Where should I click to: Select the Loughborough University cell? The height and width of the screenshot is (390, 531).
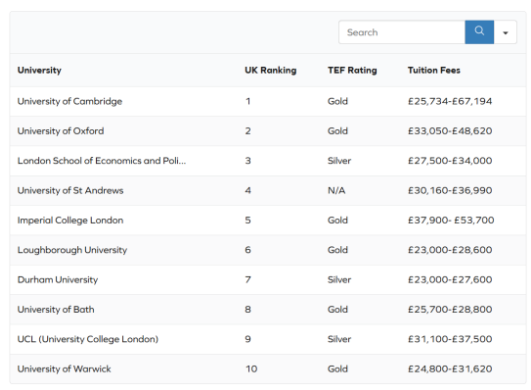(x=72, y=250)
